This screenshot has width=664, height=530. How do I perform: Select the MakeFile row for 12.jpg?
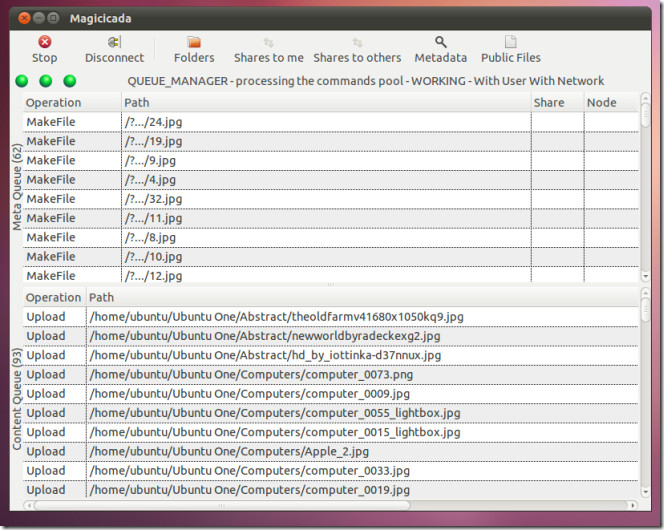[330, 275]
